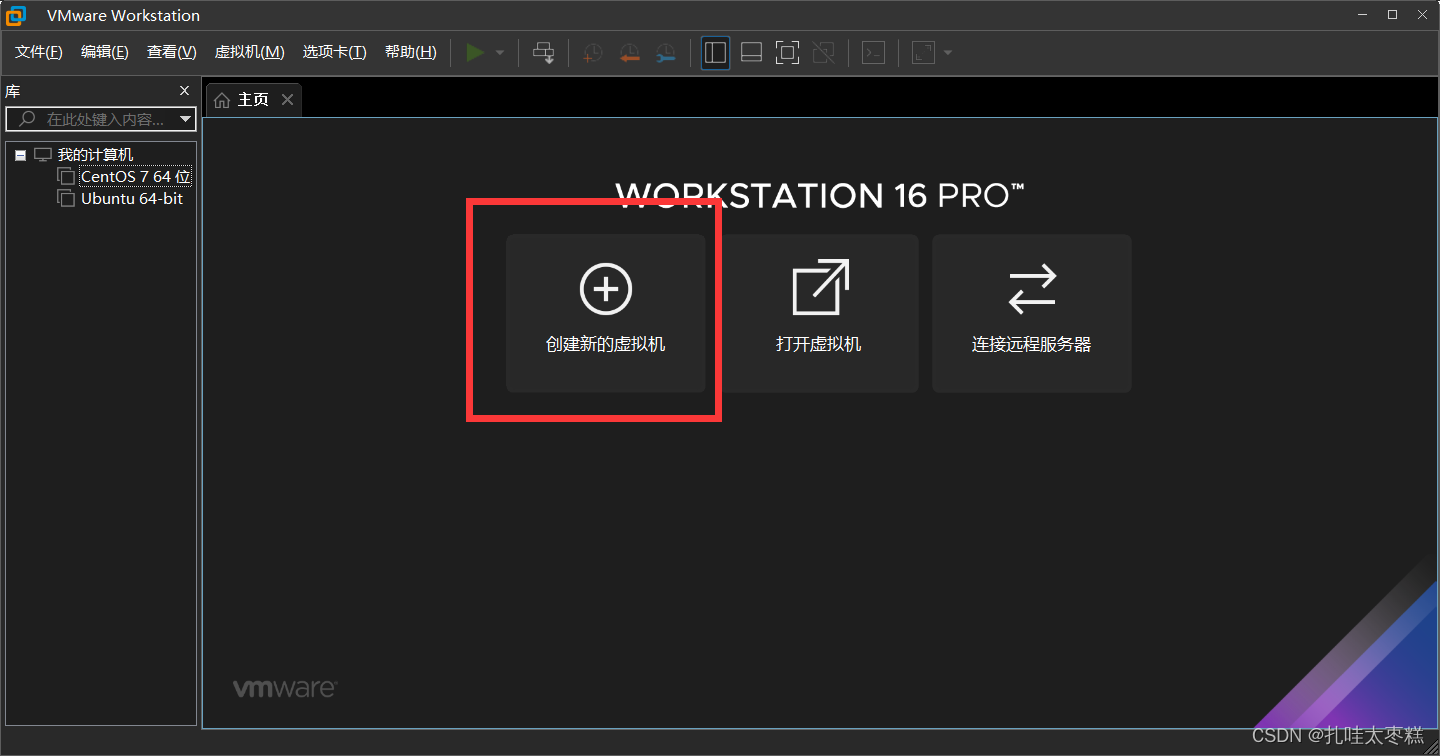The height and width of the screenshot is (756, 1440).
Task: Open the 查看(V) menu
Action: tap(172, 52)
